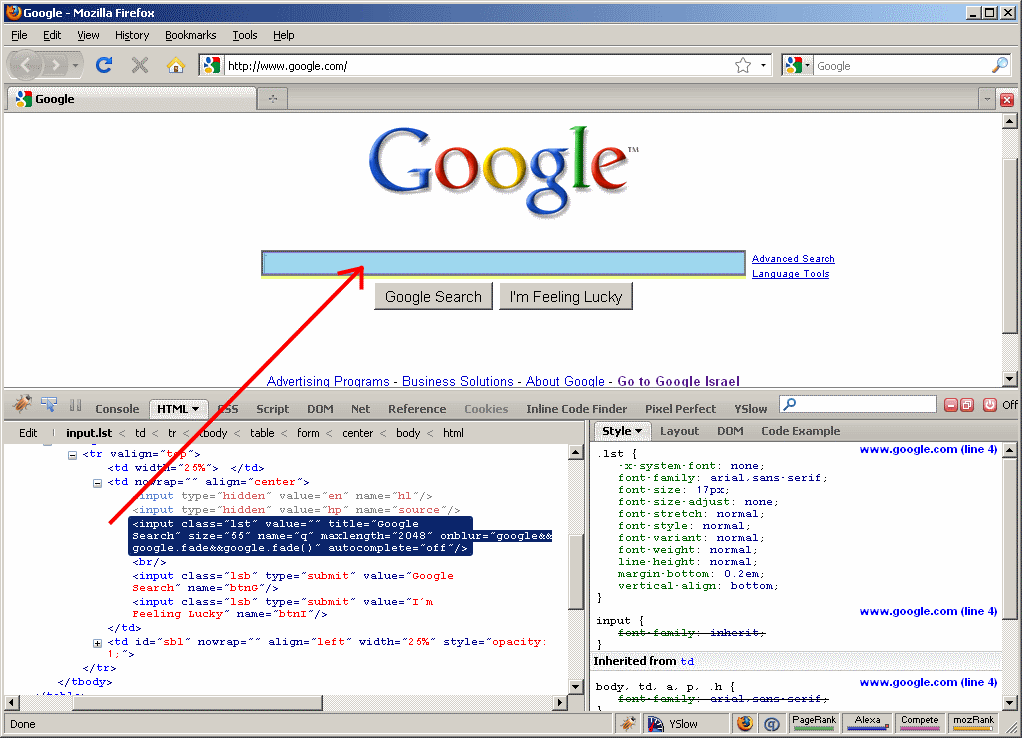Bookmark this page with the star
The width and height of the screenshot is (1022, 738).
pyautogui.click(x=743, y=65)
